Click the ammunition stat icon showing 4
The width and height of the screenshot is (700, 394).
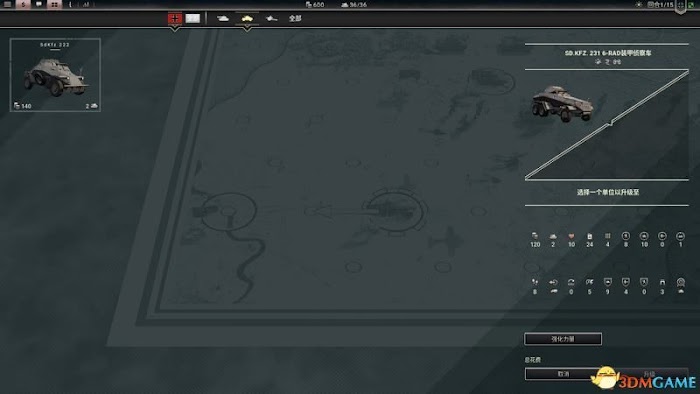pyautogui.click(x=608, y=236)
